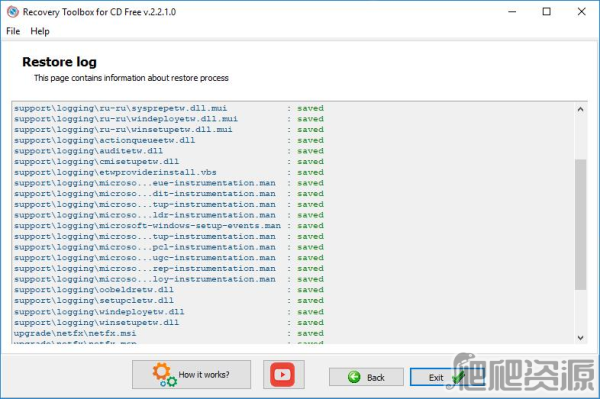600x399 pixels.
Task: Click the saved status for netfx.msi
Action: [x=311, y=334]
